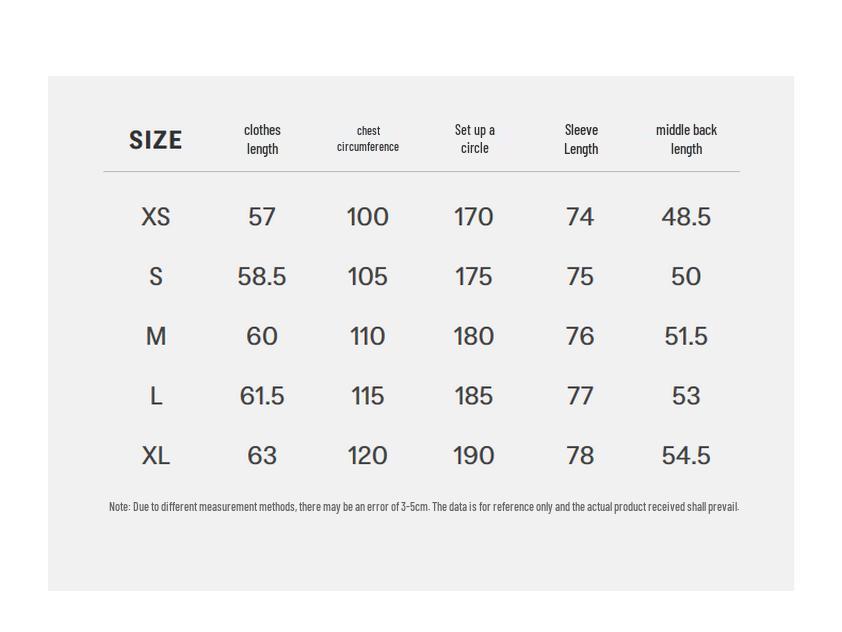The height and width of the screenshot is (632, 842).
Task: Click the measurement error note text
Action: coord(423,507)
